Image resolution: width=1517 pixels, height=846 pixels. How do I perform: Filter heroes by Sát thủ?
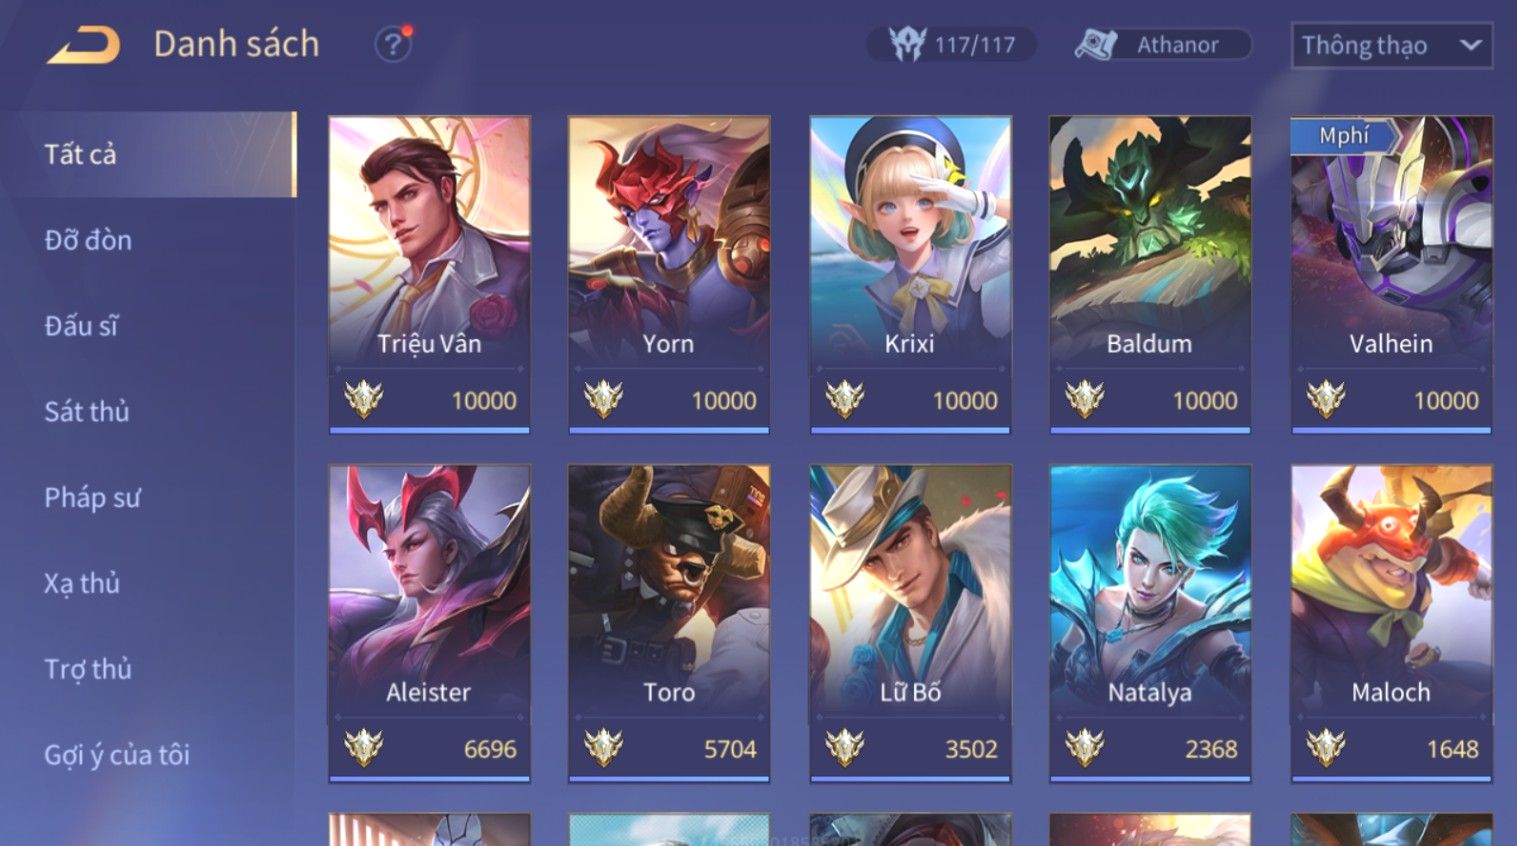pos(86,411)
